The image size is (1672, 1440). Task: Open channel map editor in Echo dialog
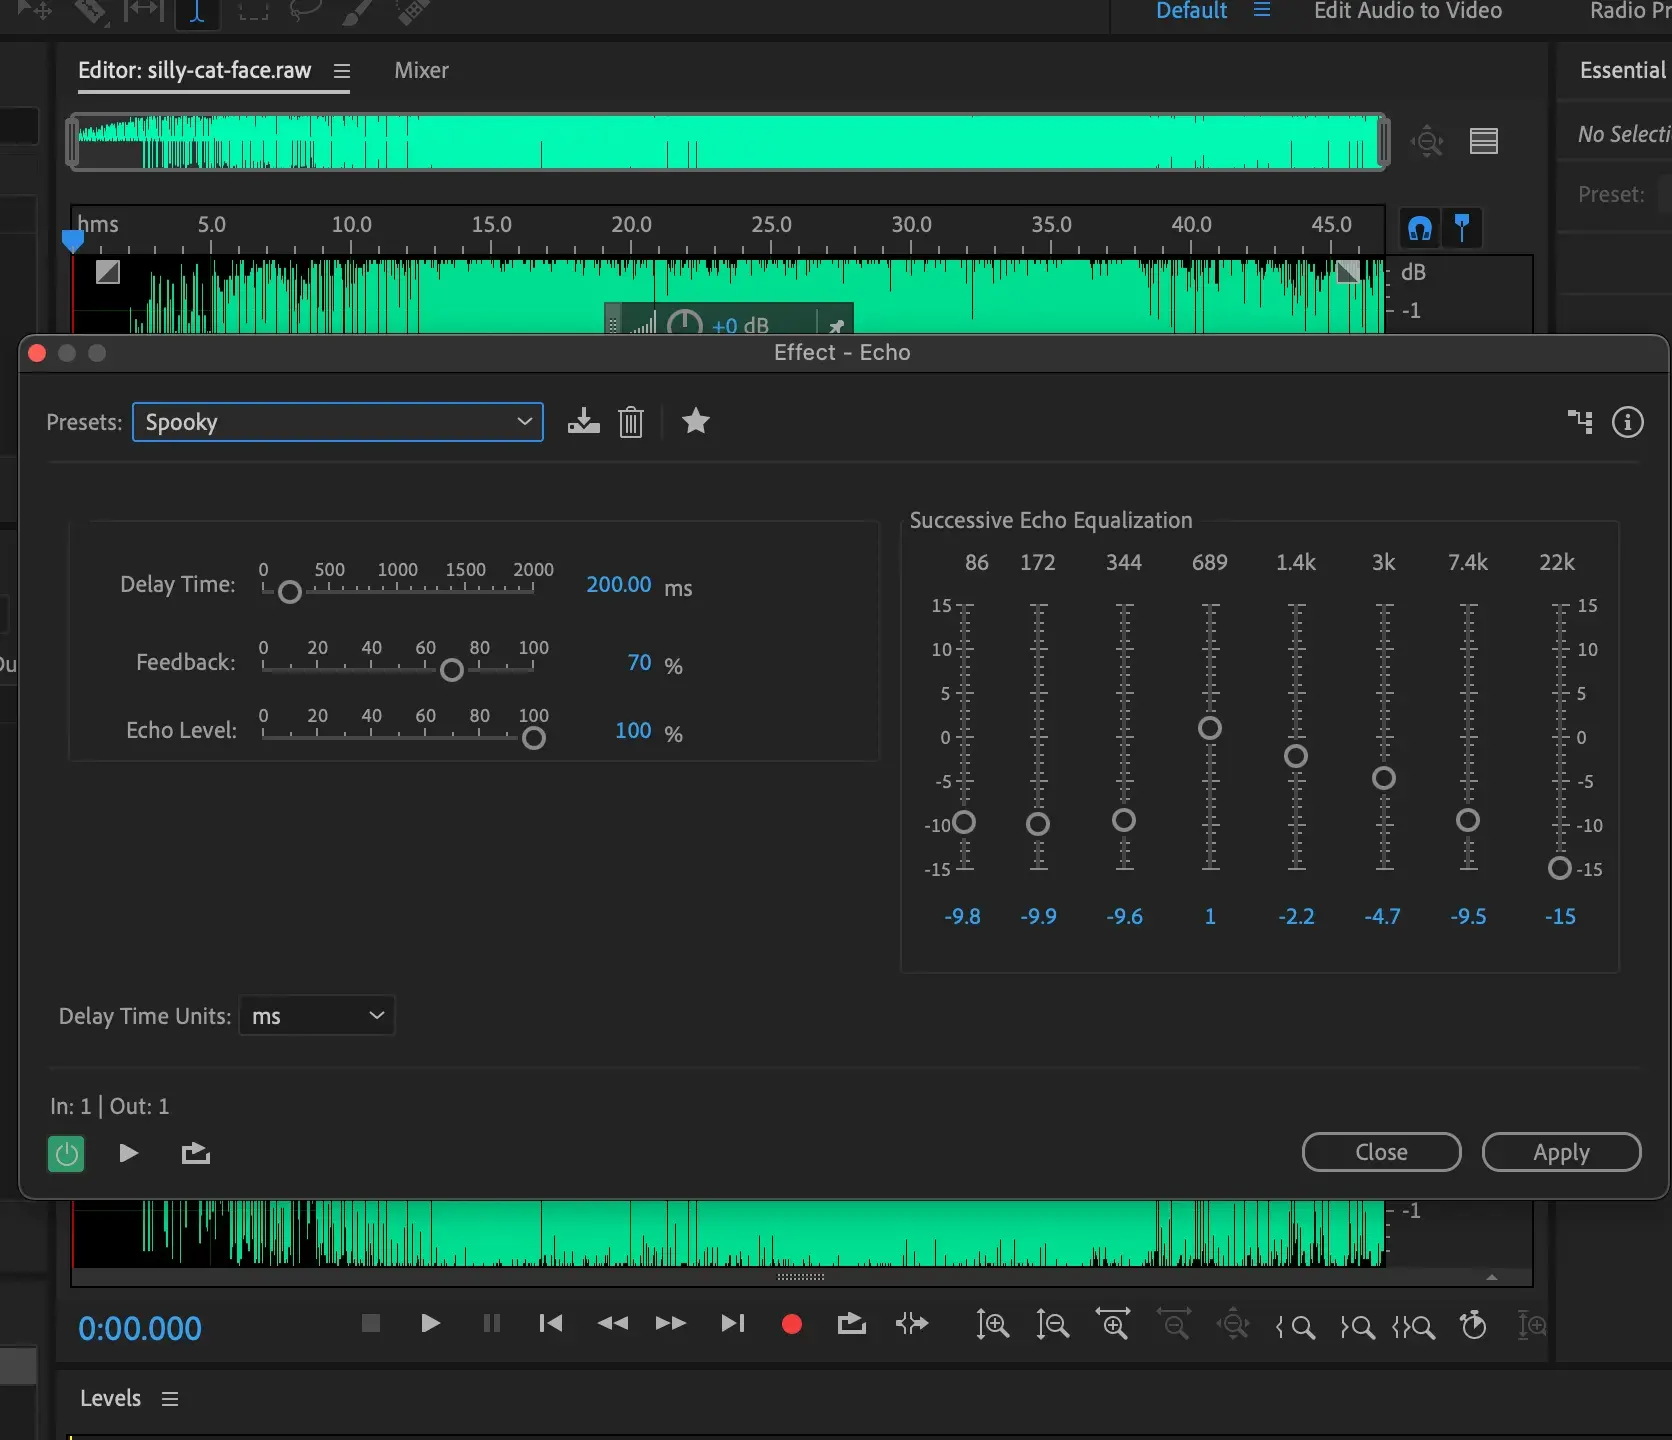1580,422
